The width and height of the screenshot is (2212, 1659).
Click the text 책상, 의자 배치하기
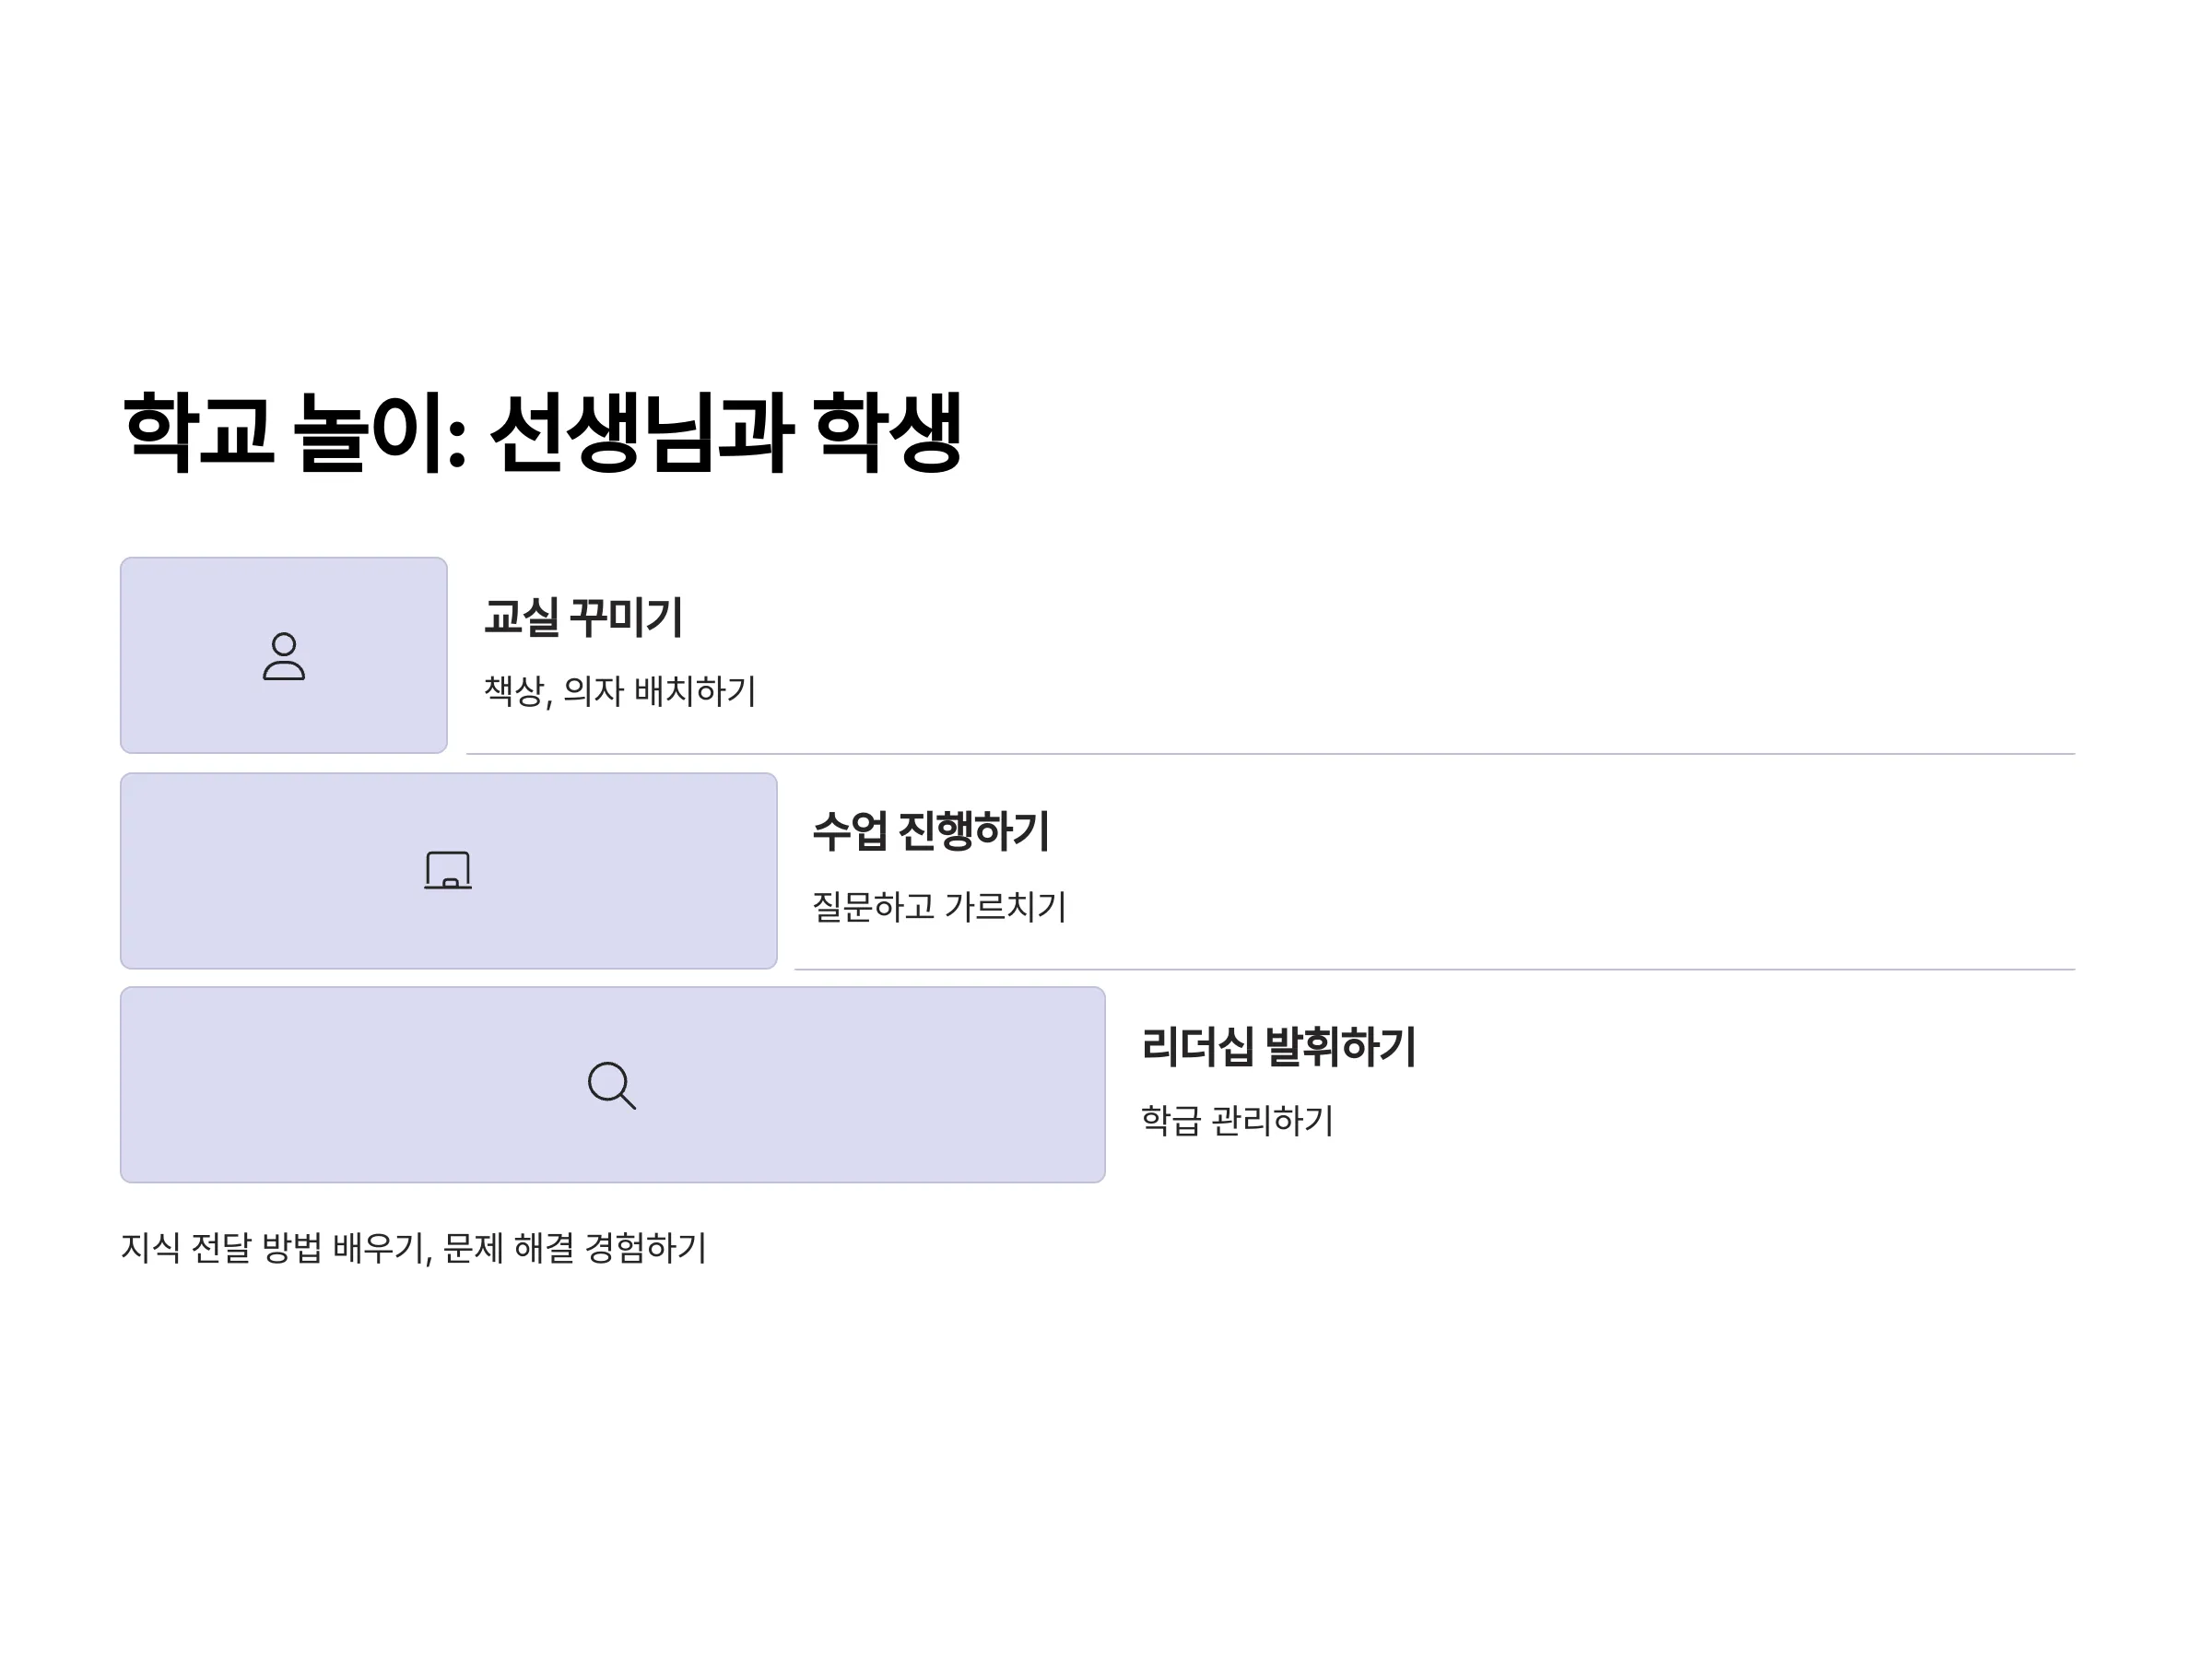[620, 691]
